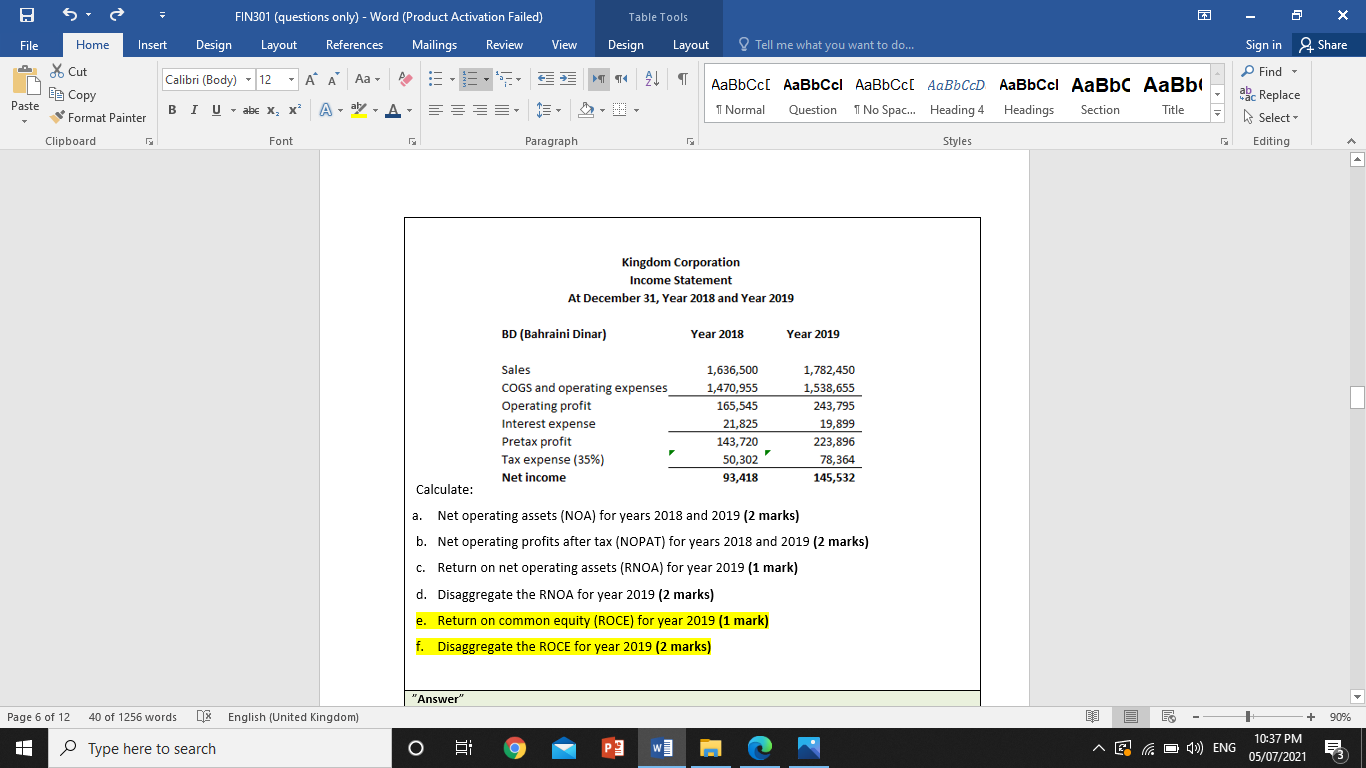
Task: Undo the last action
Action: (x=71, y=16)
